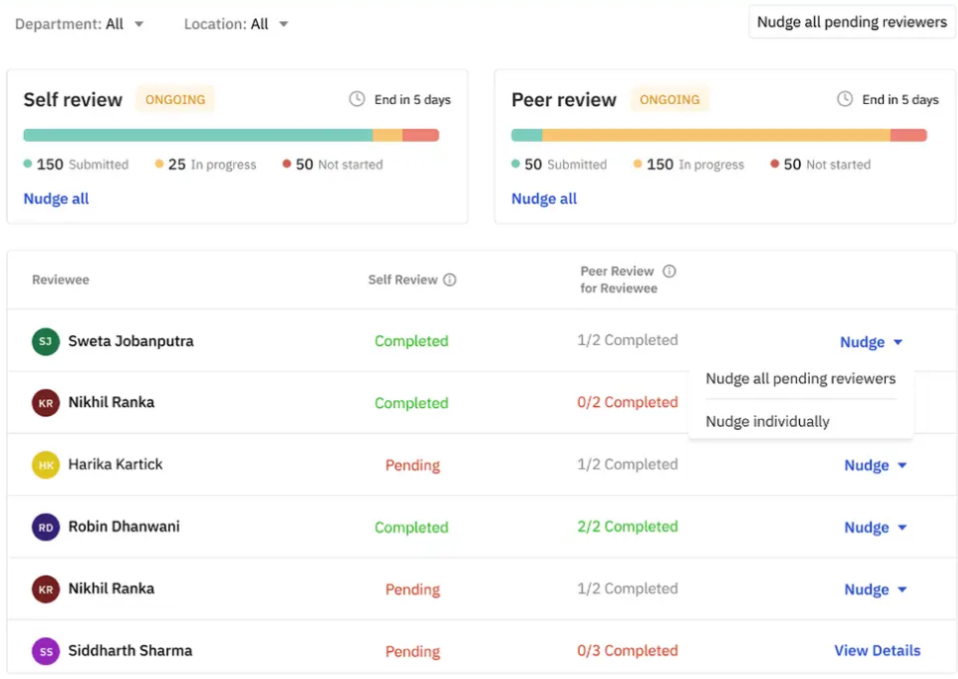Click the 150 Submitted self review count

click(x=76, y=164)
